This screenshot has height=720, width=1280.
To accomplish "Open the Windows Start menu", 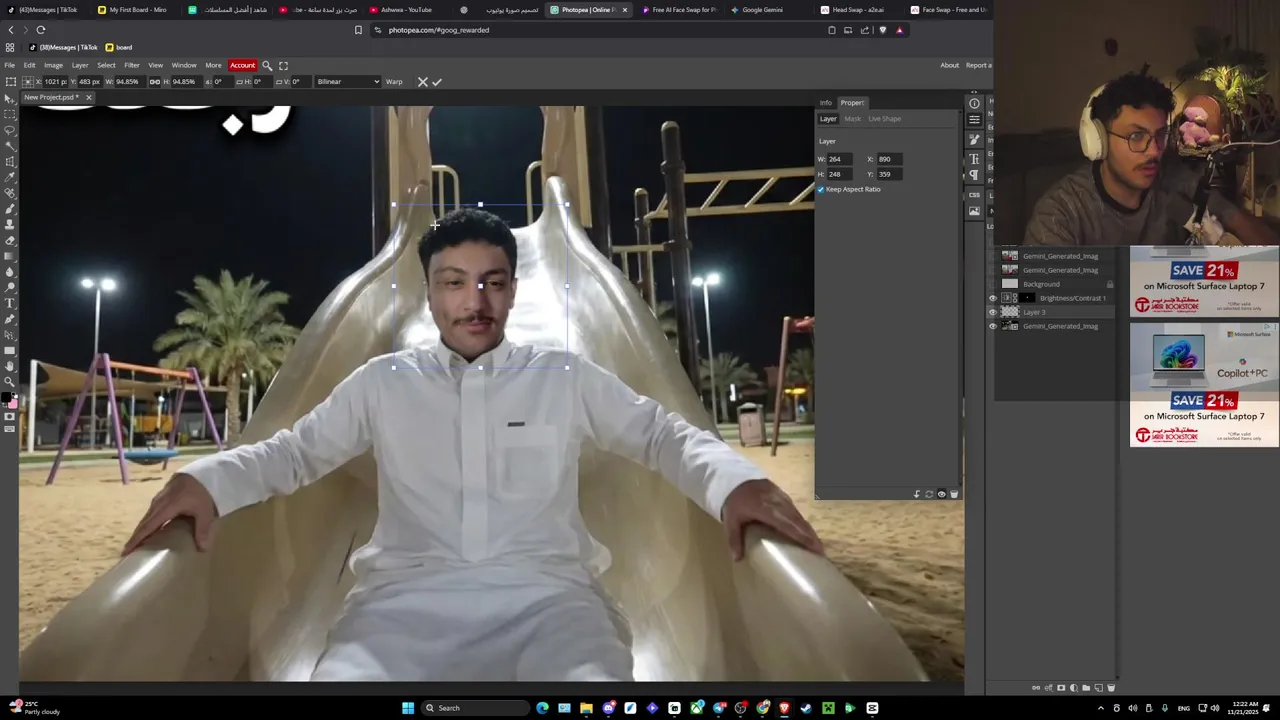I will point(408,708).
